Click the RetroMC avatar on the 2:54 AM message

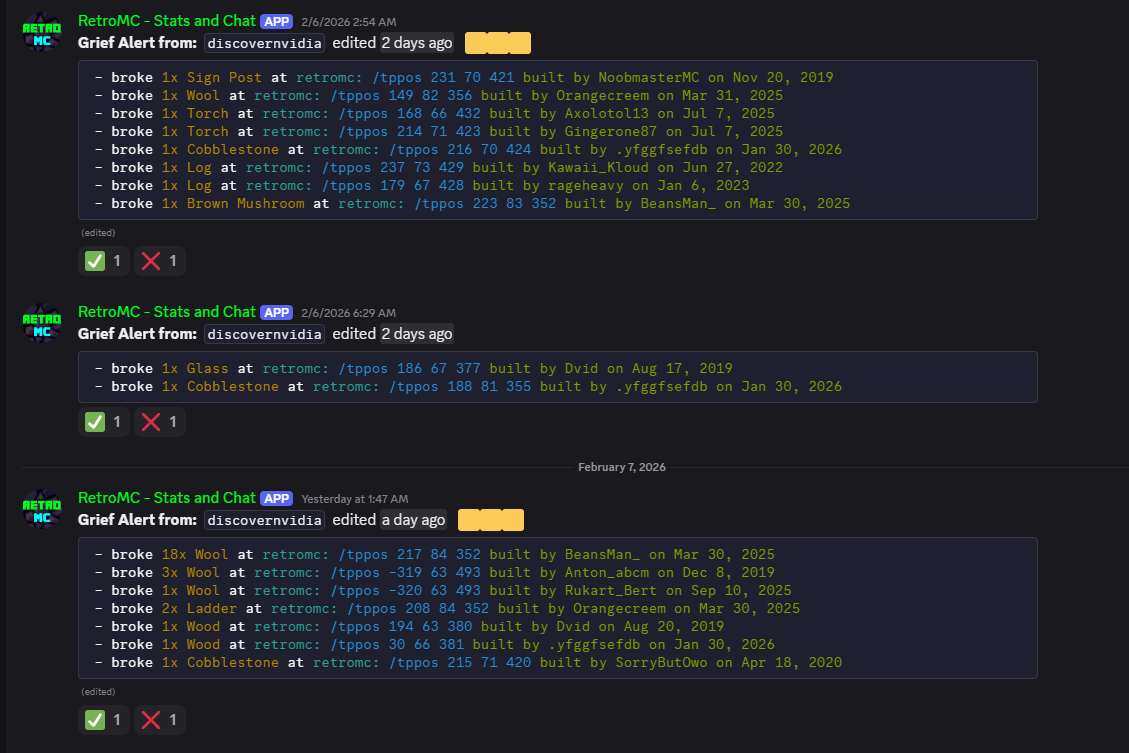pyautogui.click(x=42, y=31)
